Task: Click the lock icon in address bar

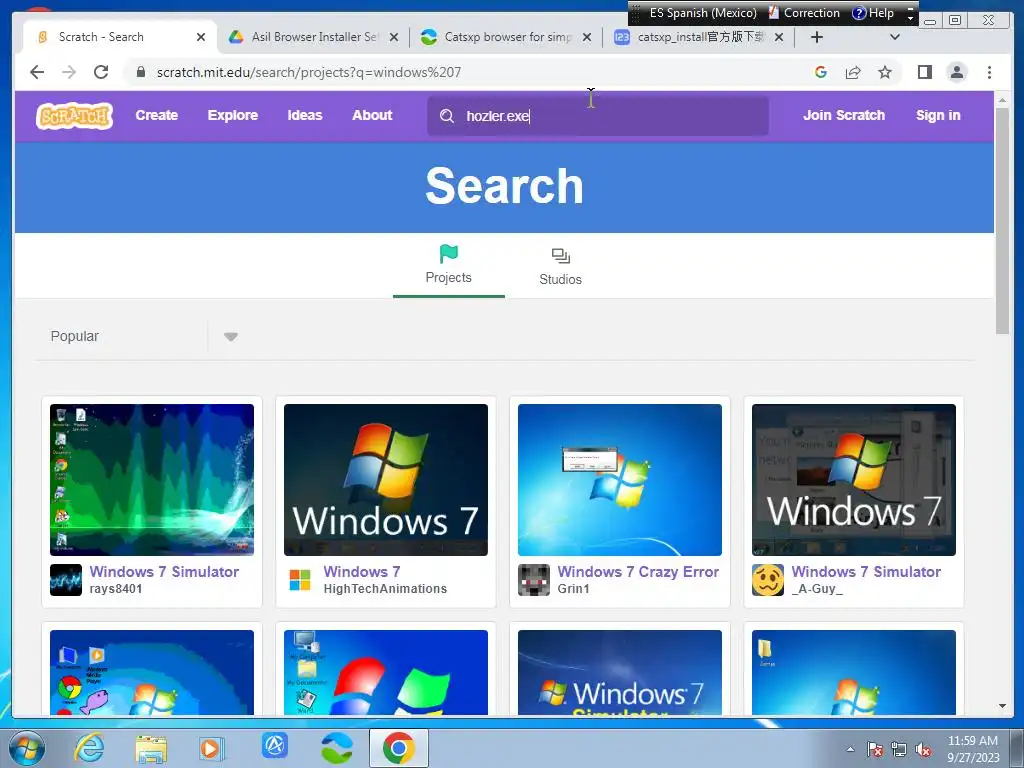Action: click(x=140, y=72)
